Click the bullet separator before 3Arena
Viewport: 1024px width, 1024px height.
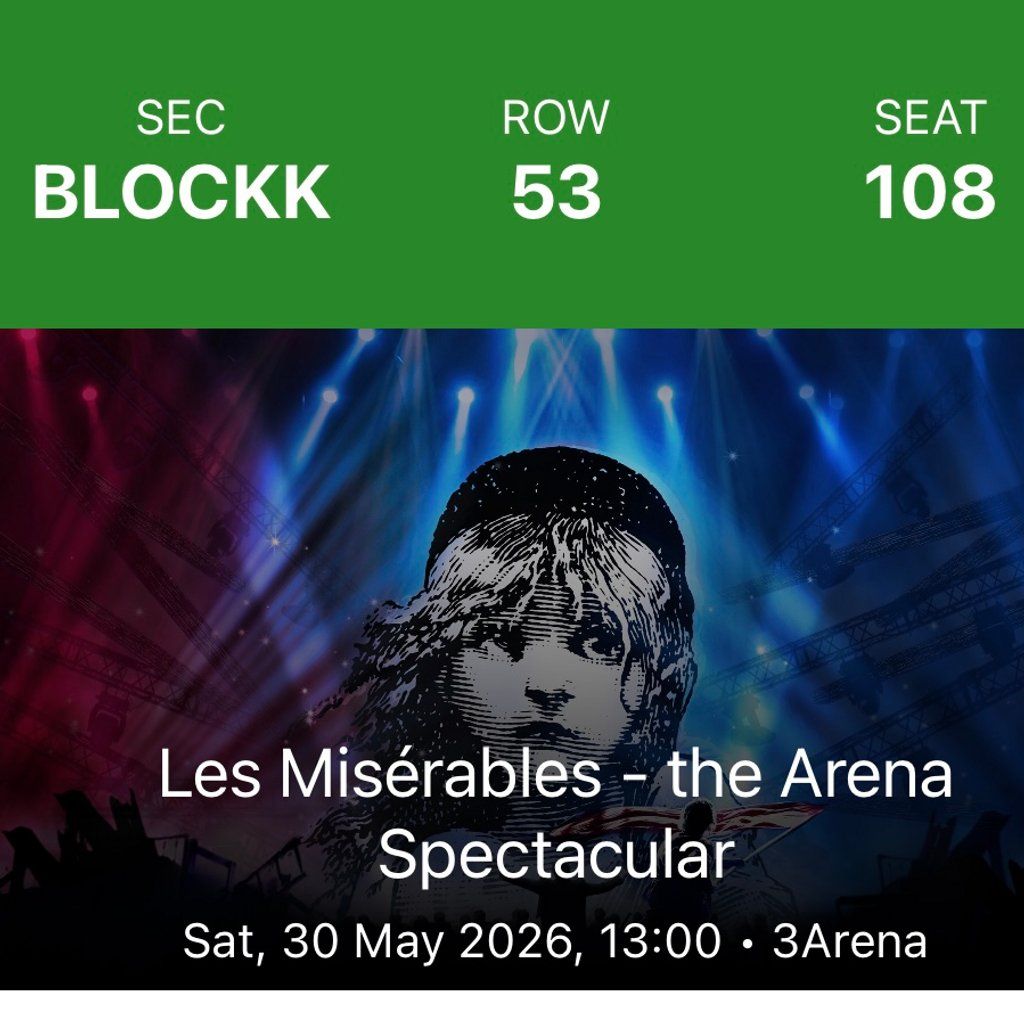(746, 943)
